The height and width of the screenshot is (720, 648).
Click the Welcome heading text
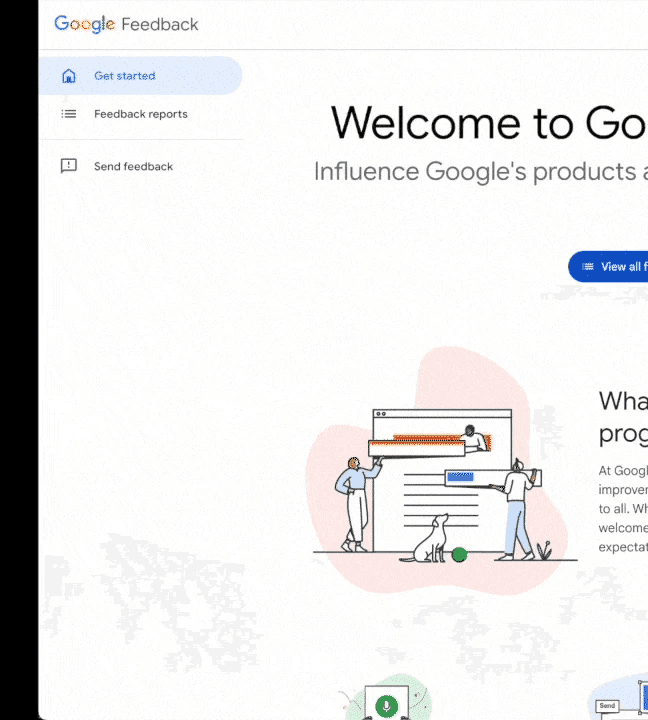(489, 123)
